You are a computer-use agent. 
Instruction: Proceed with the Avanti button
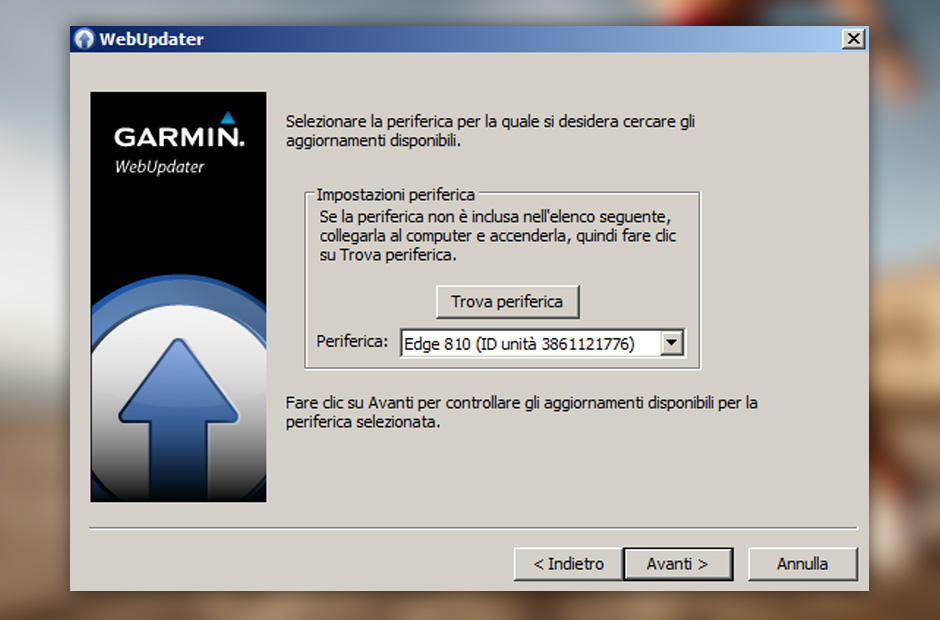coord(678,564)
